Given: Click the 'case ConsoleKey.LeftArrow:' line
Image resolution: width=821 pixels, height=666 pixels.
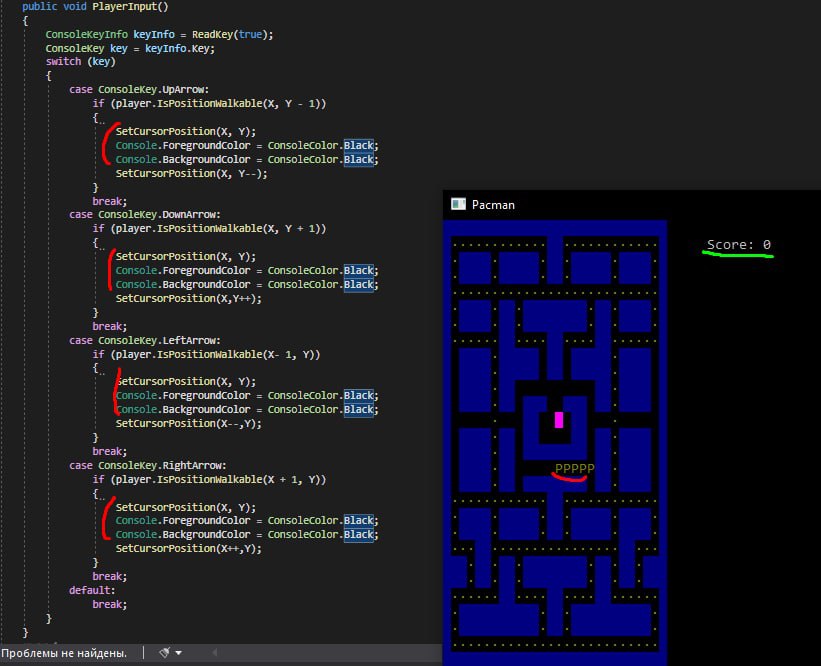Looking at the screenshot, I should click(145, 340).
